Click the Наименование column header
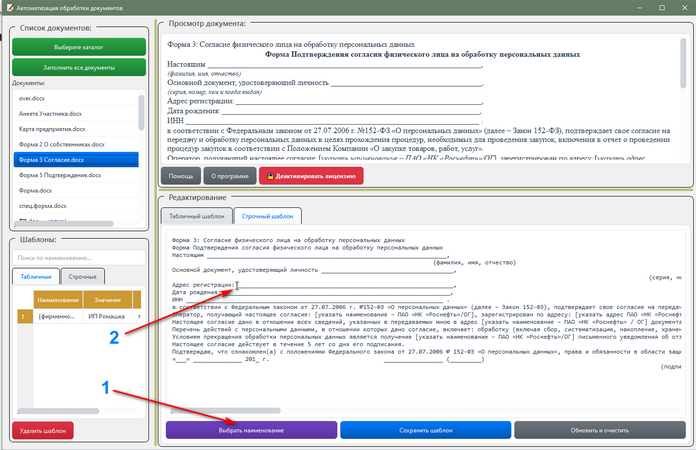The image size is (696, 450). pyautogui.click(x=58, y=300)
